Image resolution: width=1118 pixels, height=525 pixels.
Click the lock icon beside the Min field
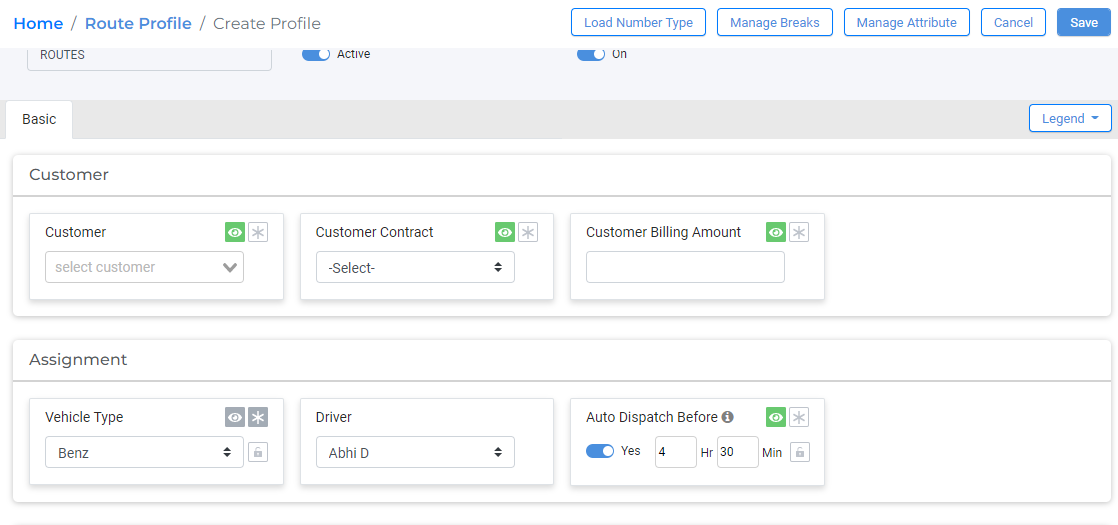coord(799,452)
